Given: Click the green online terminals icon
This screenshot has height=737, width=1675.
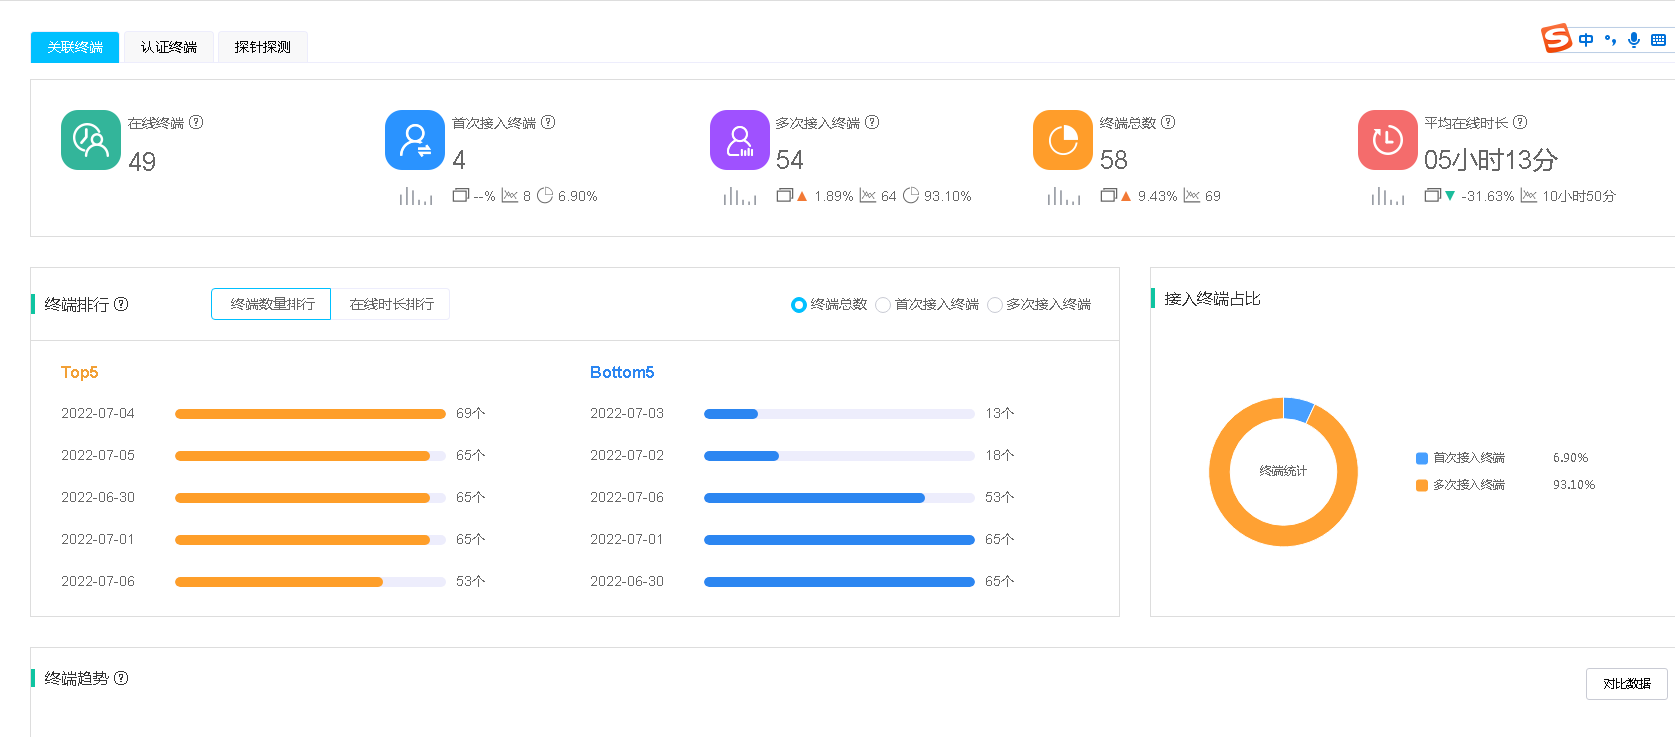Looking at the screenshot, I should click(x=91, y=140).
